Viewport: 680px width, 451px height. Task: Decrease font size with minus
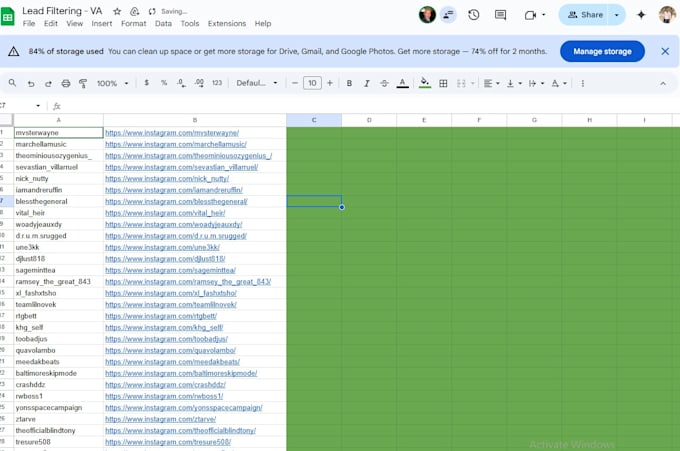[295, 83]
